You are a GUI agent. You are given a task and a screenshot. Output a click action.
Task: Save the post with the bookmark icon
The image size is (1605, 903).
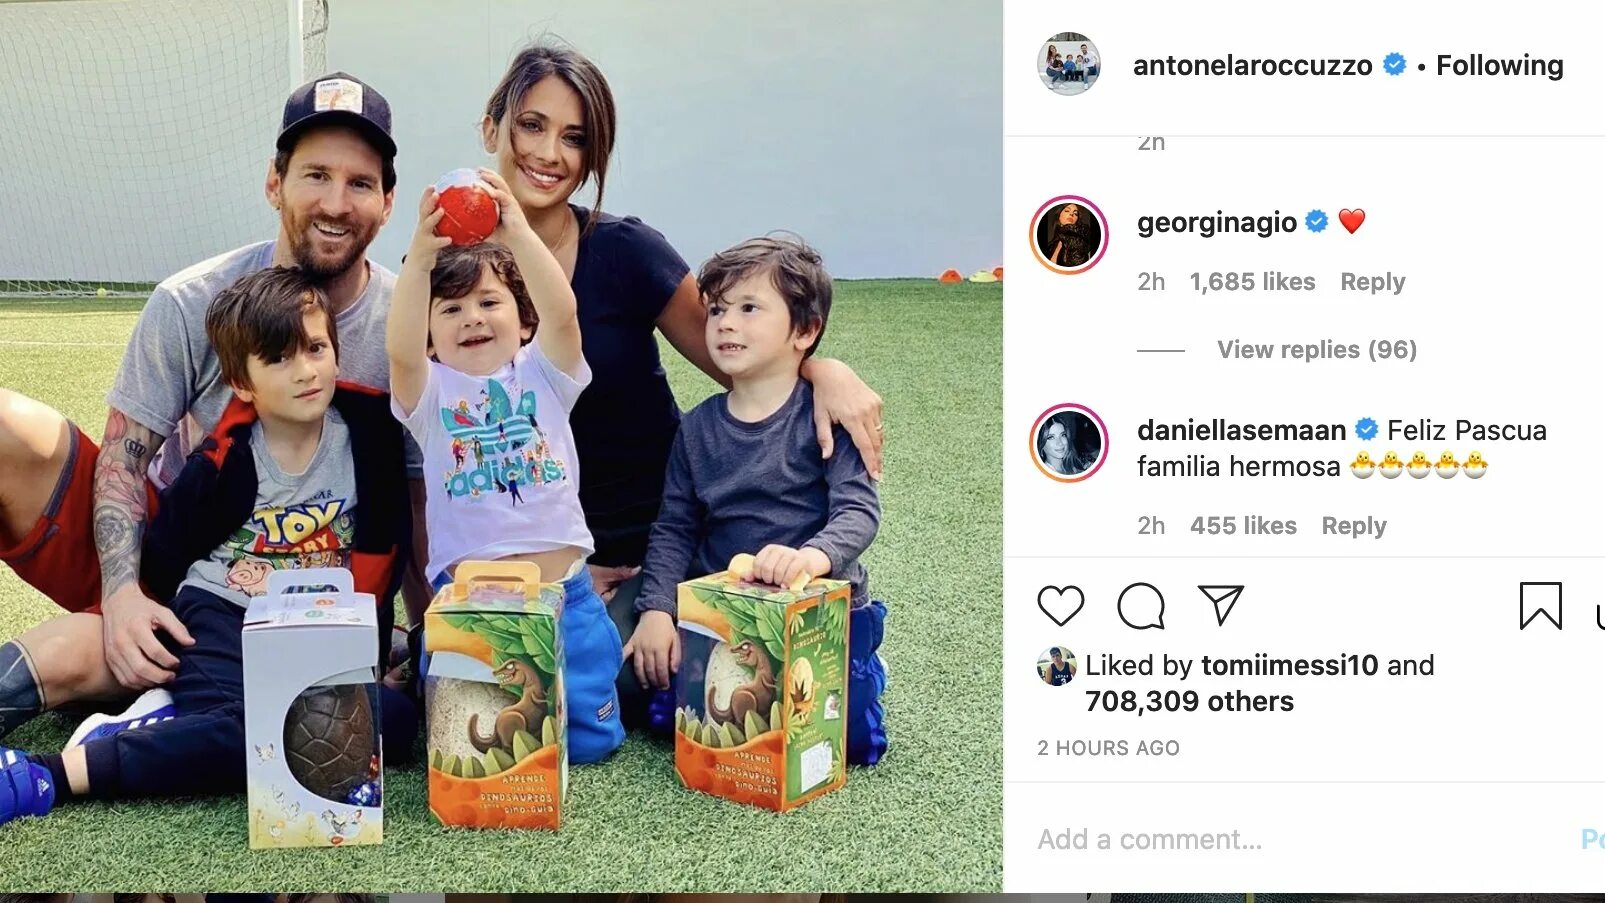coord(1540,606)
